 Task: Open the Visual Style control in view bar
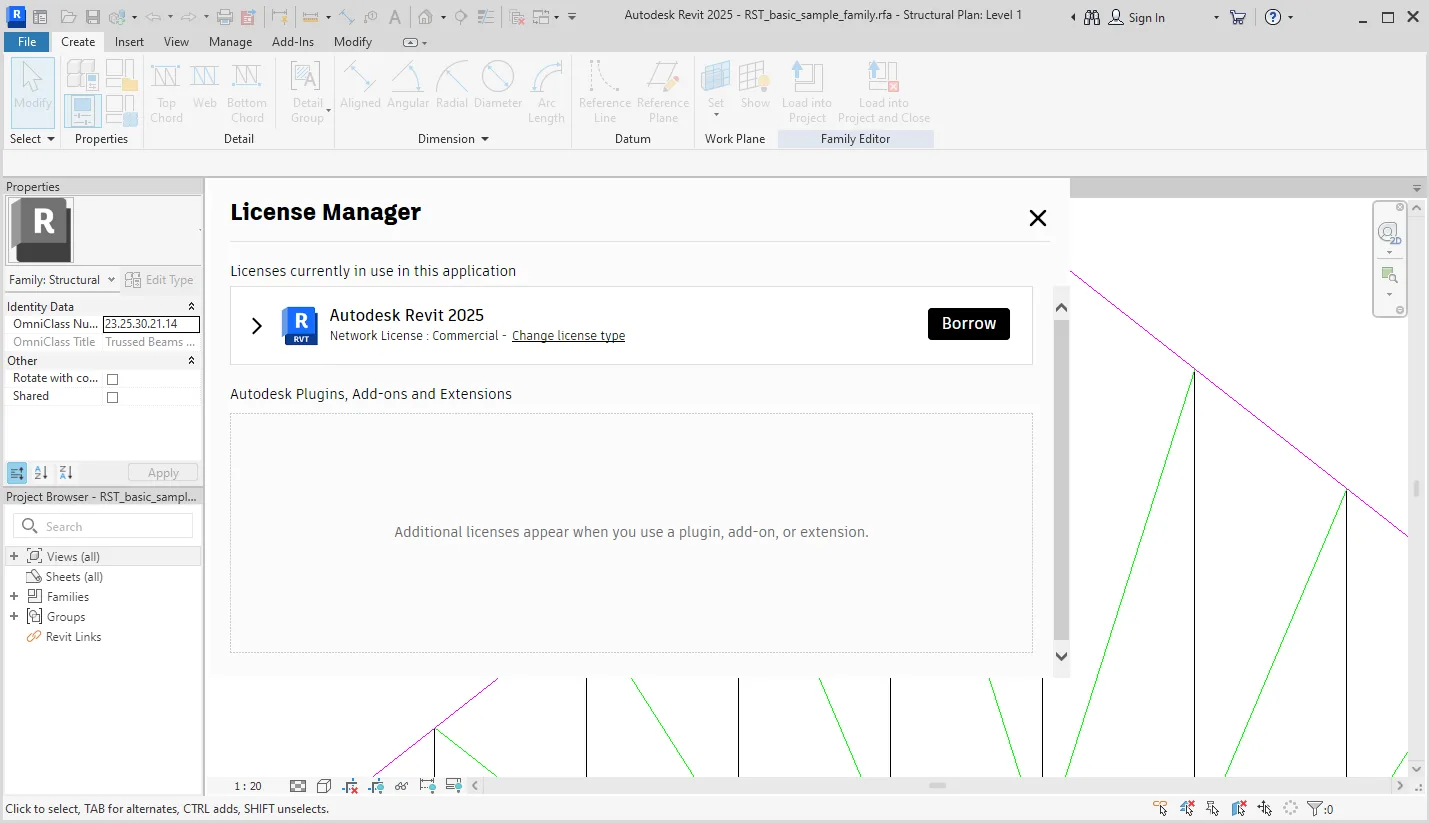click(324, 786)
